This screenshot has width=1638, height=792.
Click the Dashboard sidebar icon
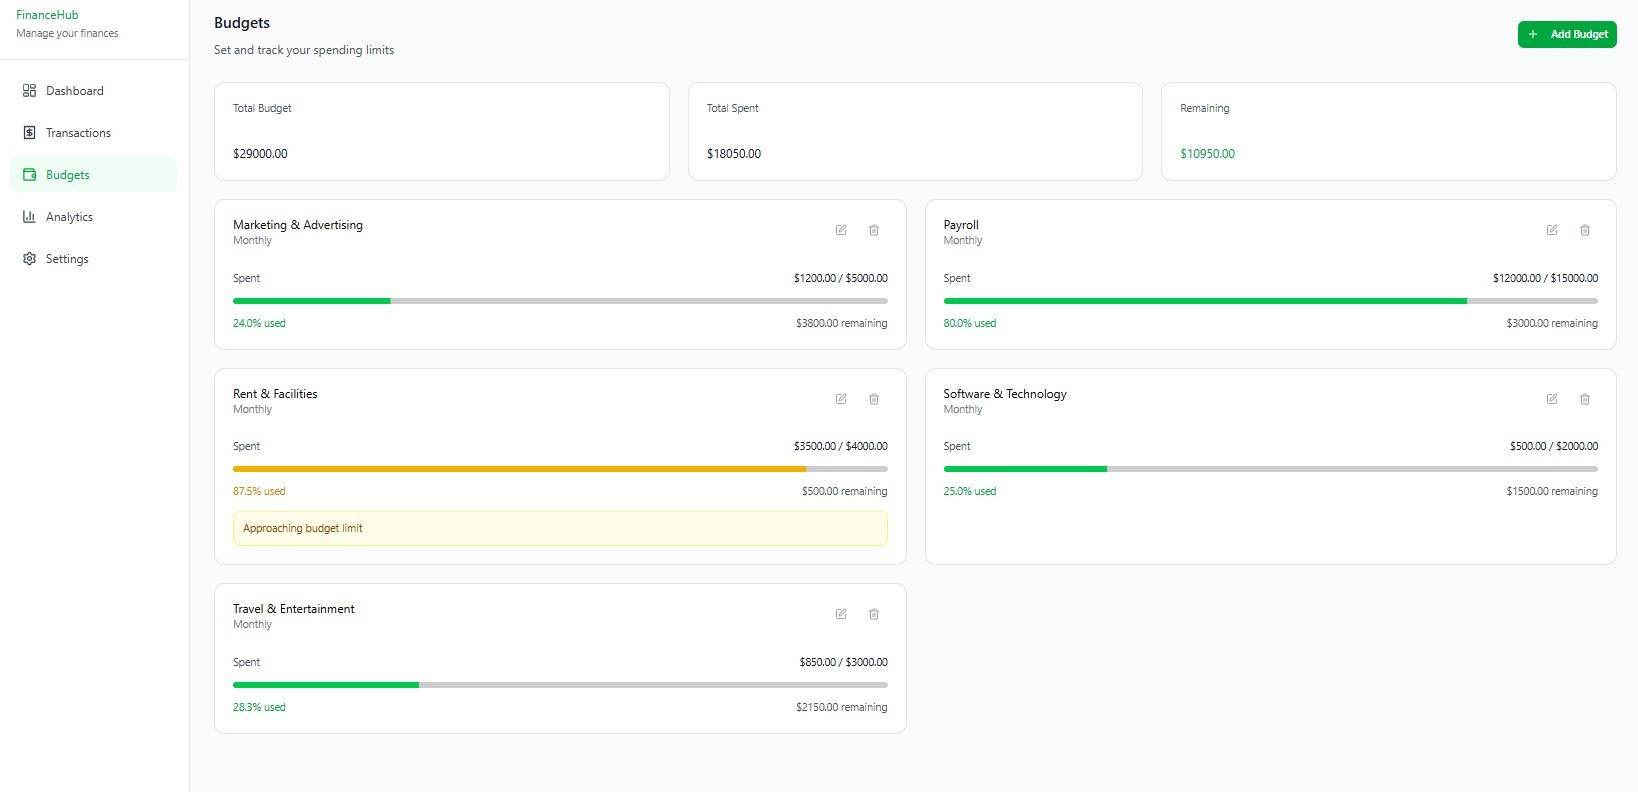coord(29,91)
